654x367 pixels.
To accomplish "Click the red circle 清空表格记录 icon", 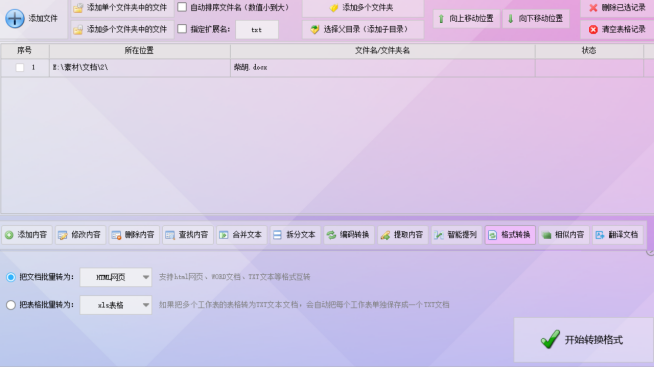I will pyautogui.click(x=593, y=30).
